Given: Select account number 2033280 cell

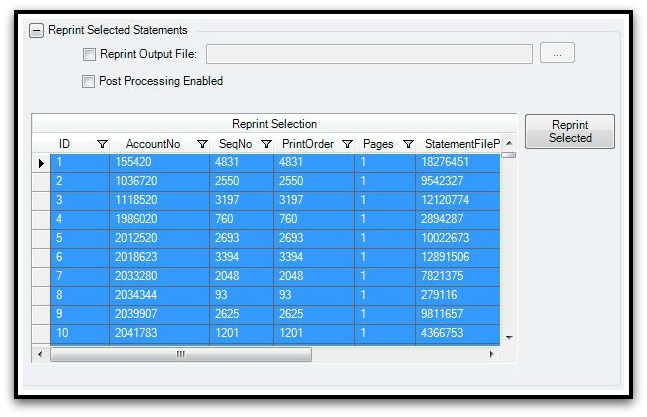Looking at the screenshot, I should pos(160,277).
